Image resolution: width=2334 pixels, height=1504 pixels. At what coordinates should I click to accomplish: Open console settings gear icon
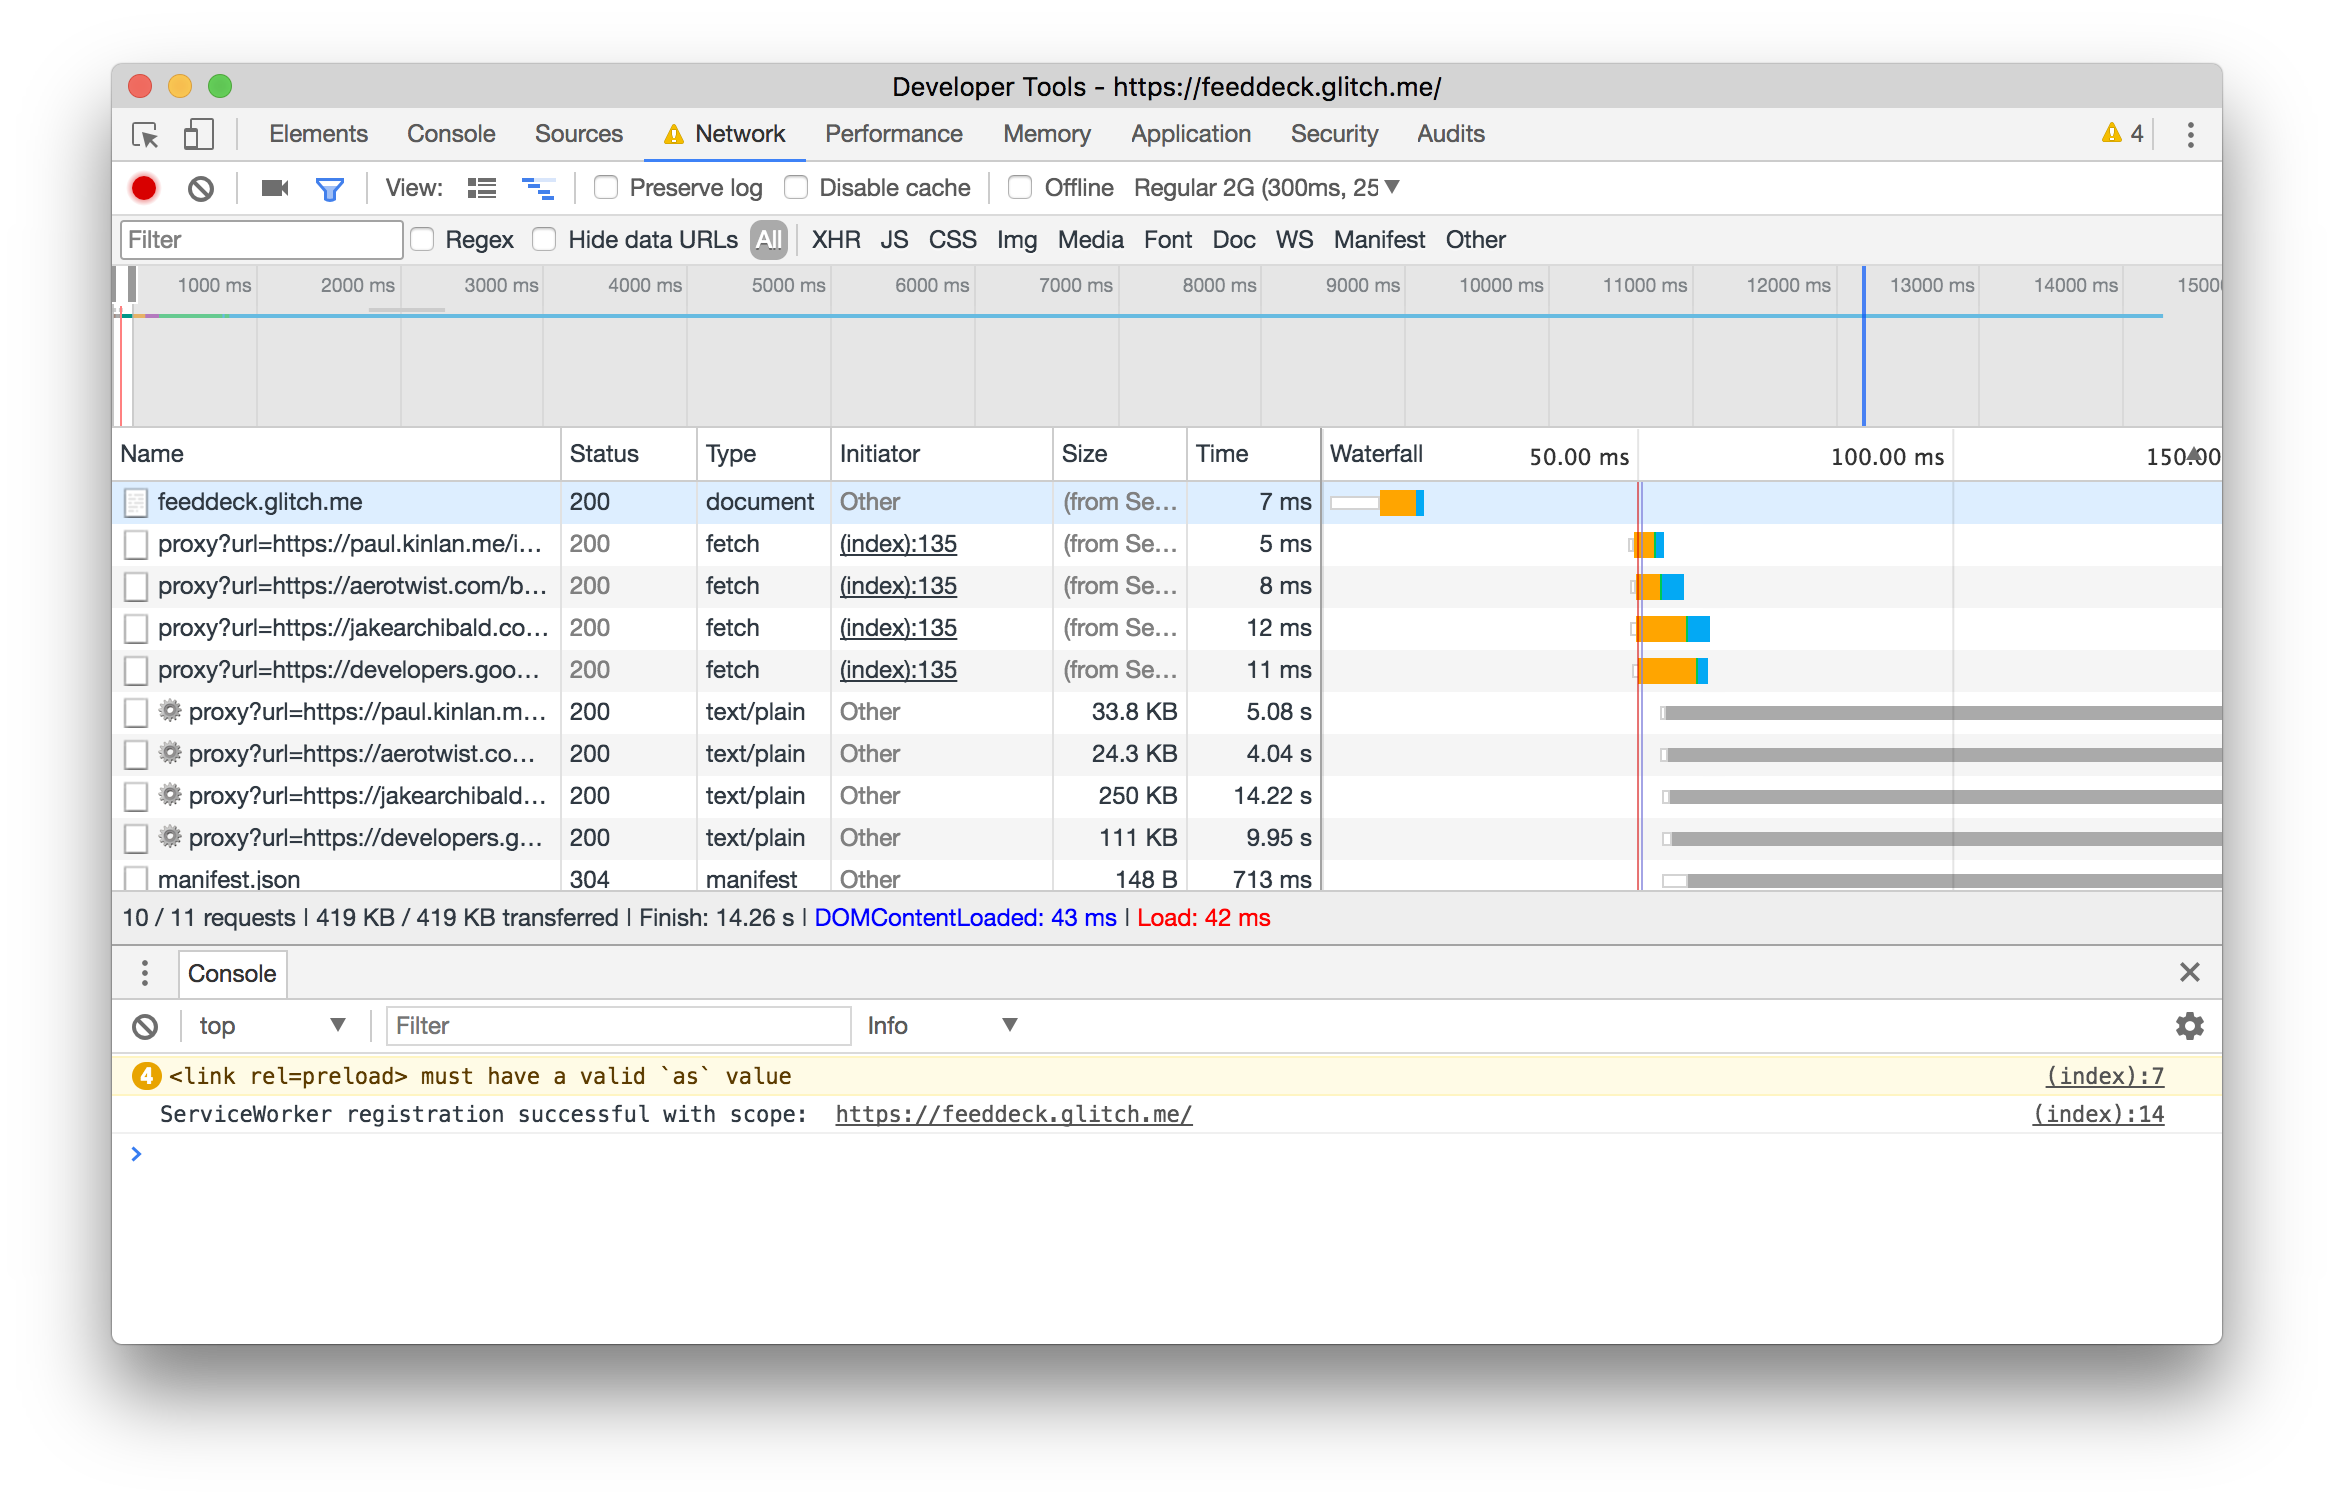[2189, 1026]
